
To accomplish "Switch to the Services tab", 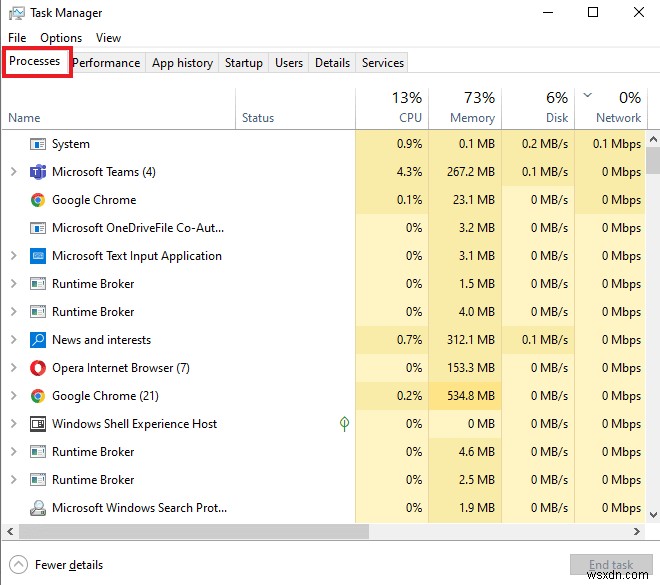I will 383,63.
